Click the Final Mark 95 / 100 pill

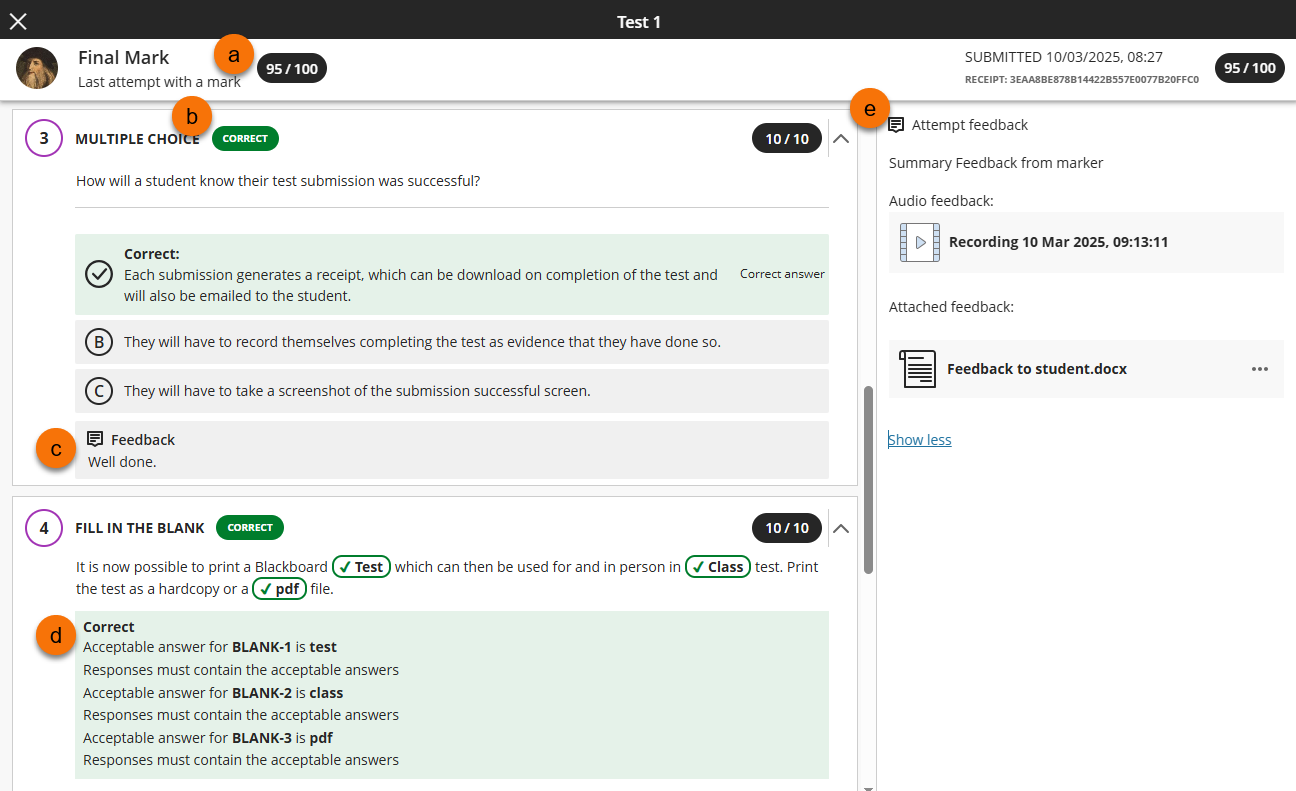click(292, 69)
